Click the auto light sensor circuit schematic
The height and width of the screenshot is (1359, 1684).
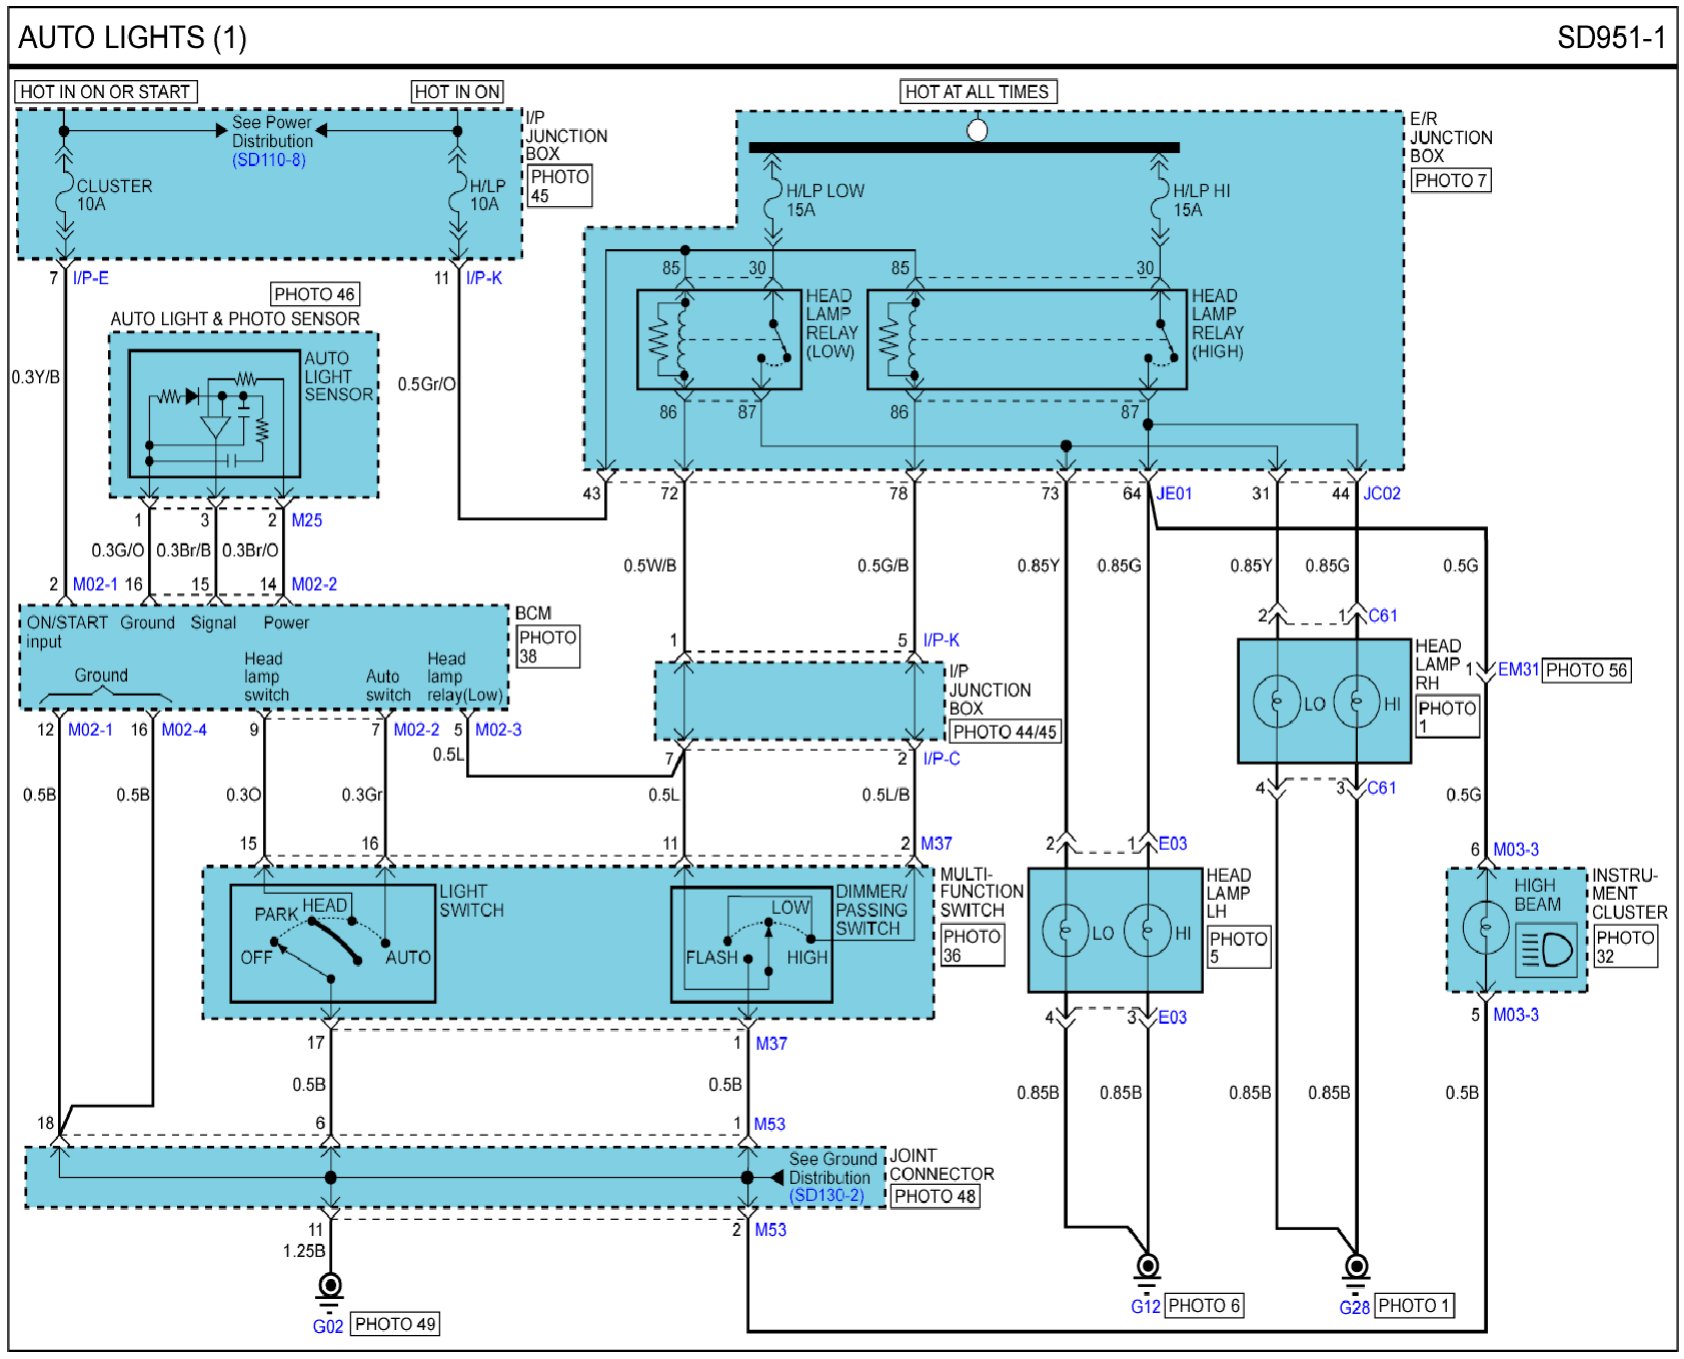(x=214, y=414)
